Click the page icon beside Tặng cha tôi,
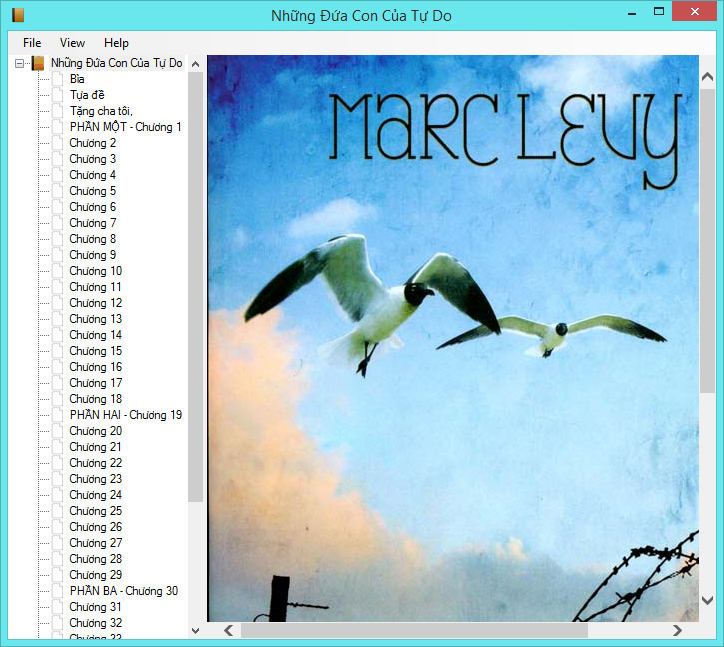The image size is (724, 647). [58, 111]
